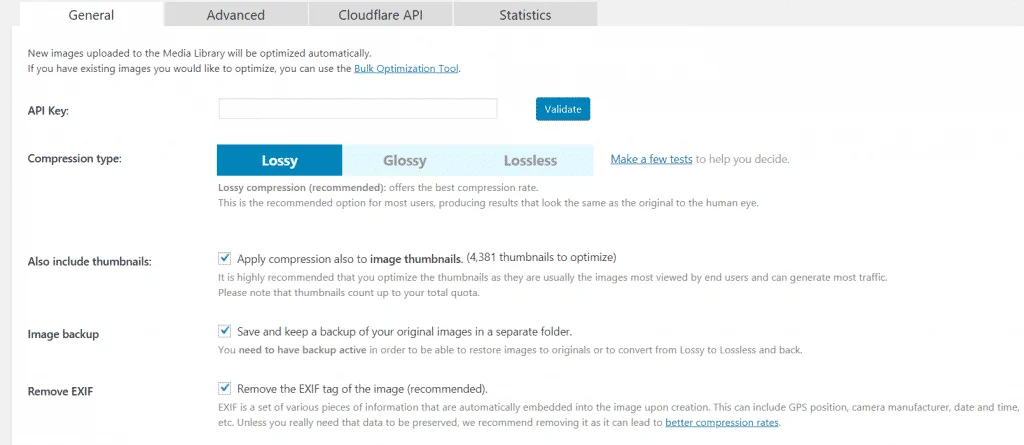The width and height of the screenshot is (1024, 445).
Task: Open the Cloudflare API tab
Action: (381, 14)
